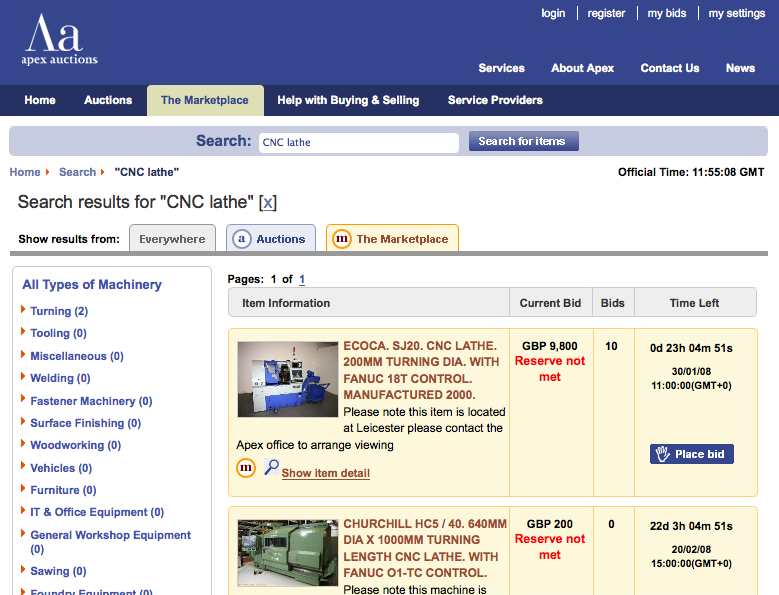Show results from Auctions only
The width and height of the screenshot is (779, 595).
(x=271, y=238)
